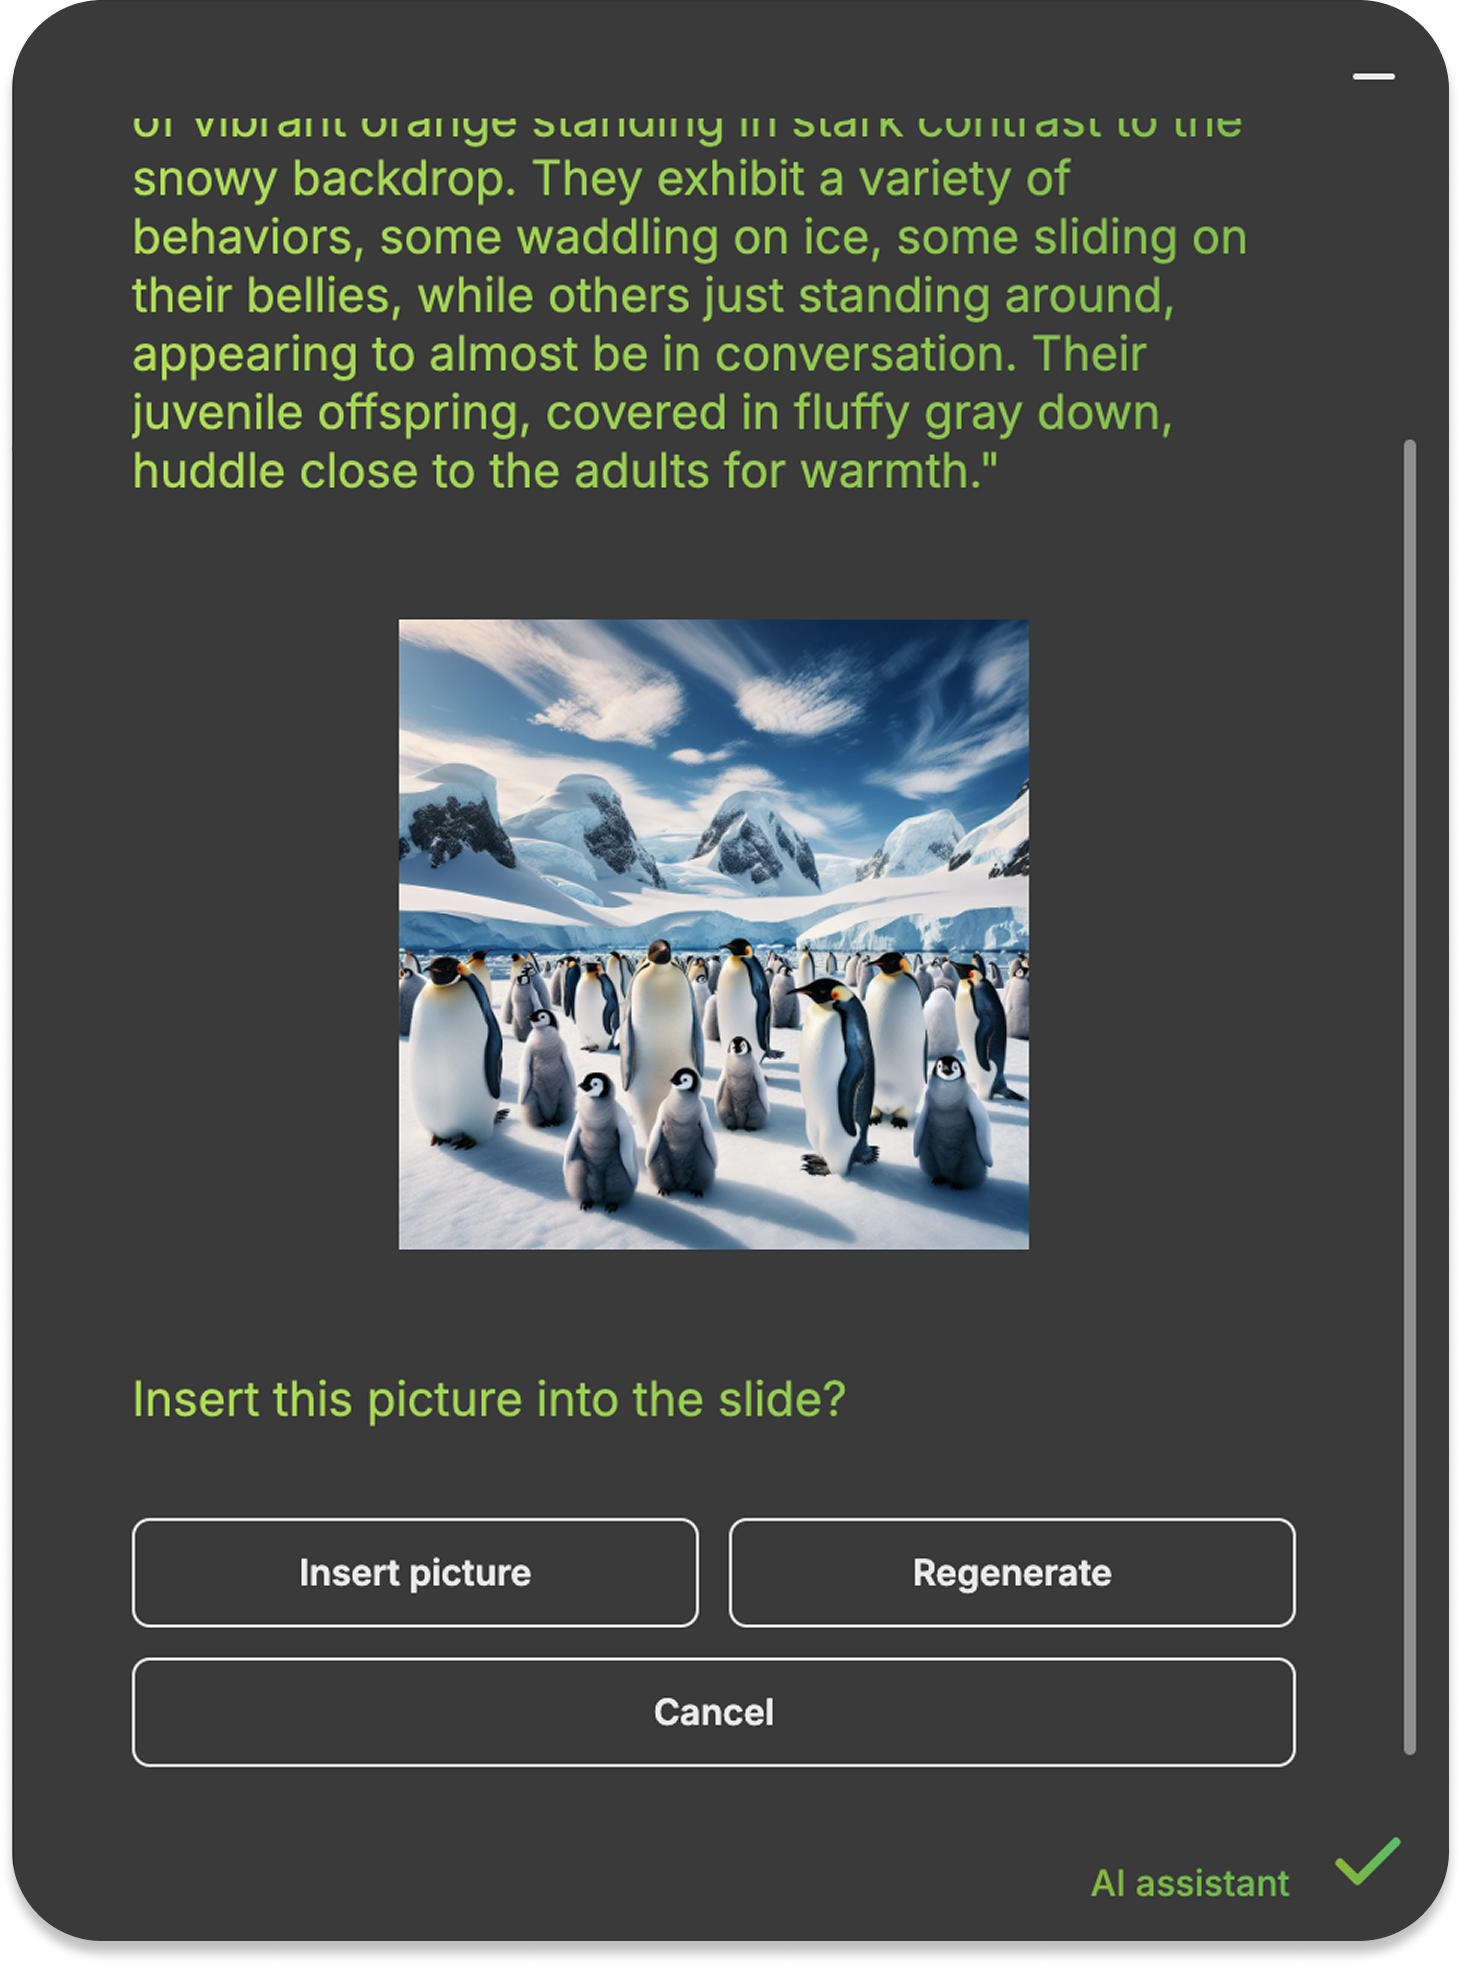The width and height of the screenshot is (1461, 1965).
Task: Click the "juvenile offspring" text line
Action: click(652, 414)
